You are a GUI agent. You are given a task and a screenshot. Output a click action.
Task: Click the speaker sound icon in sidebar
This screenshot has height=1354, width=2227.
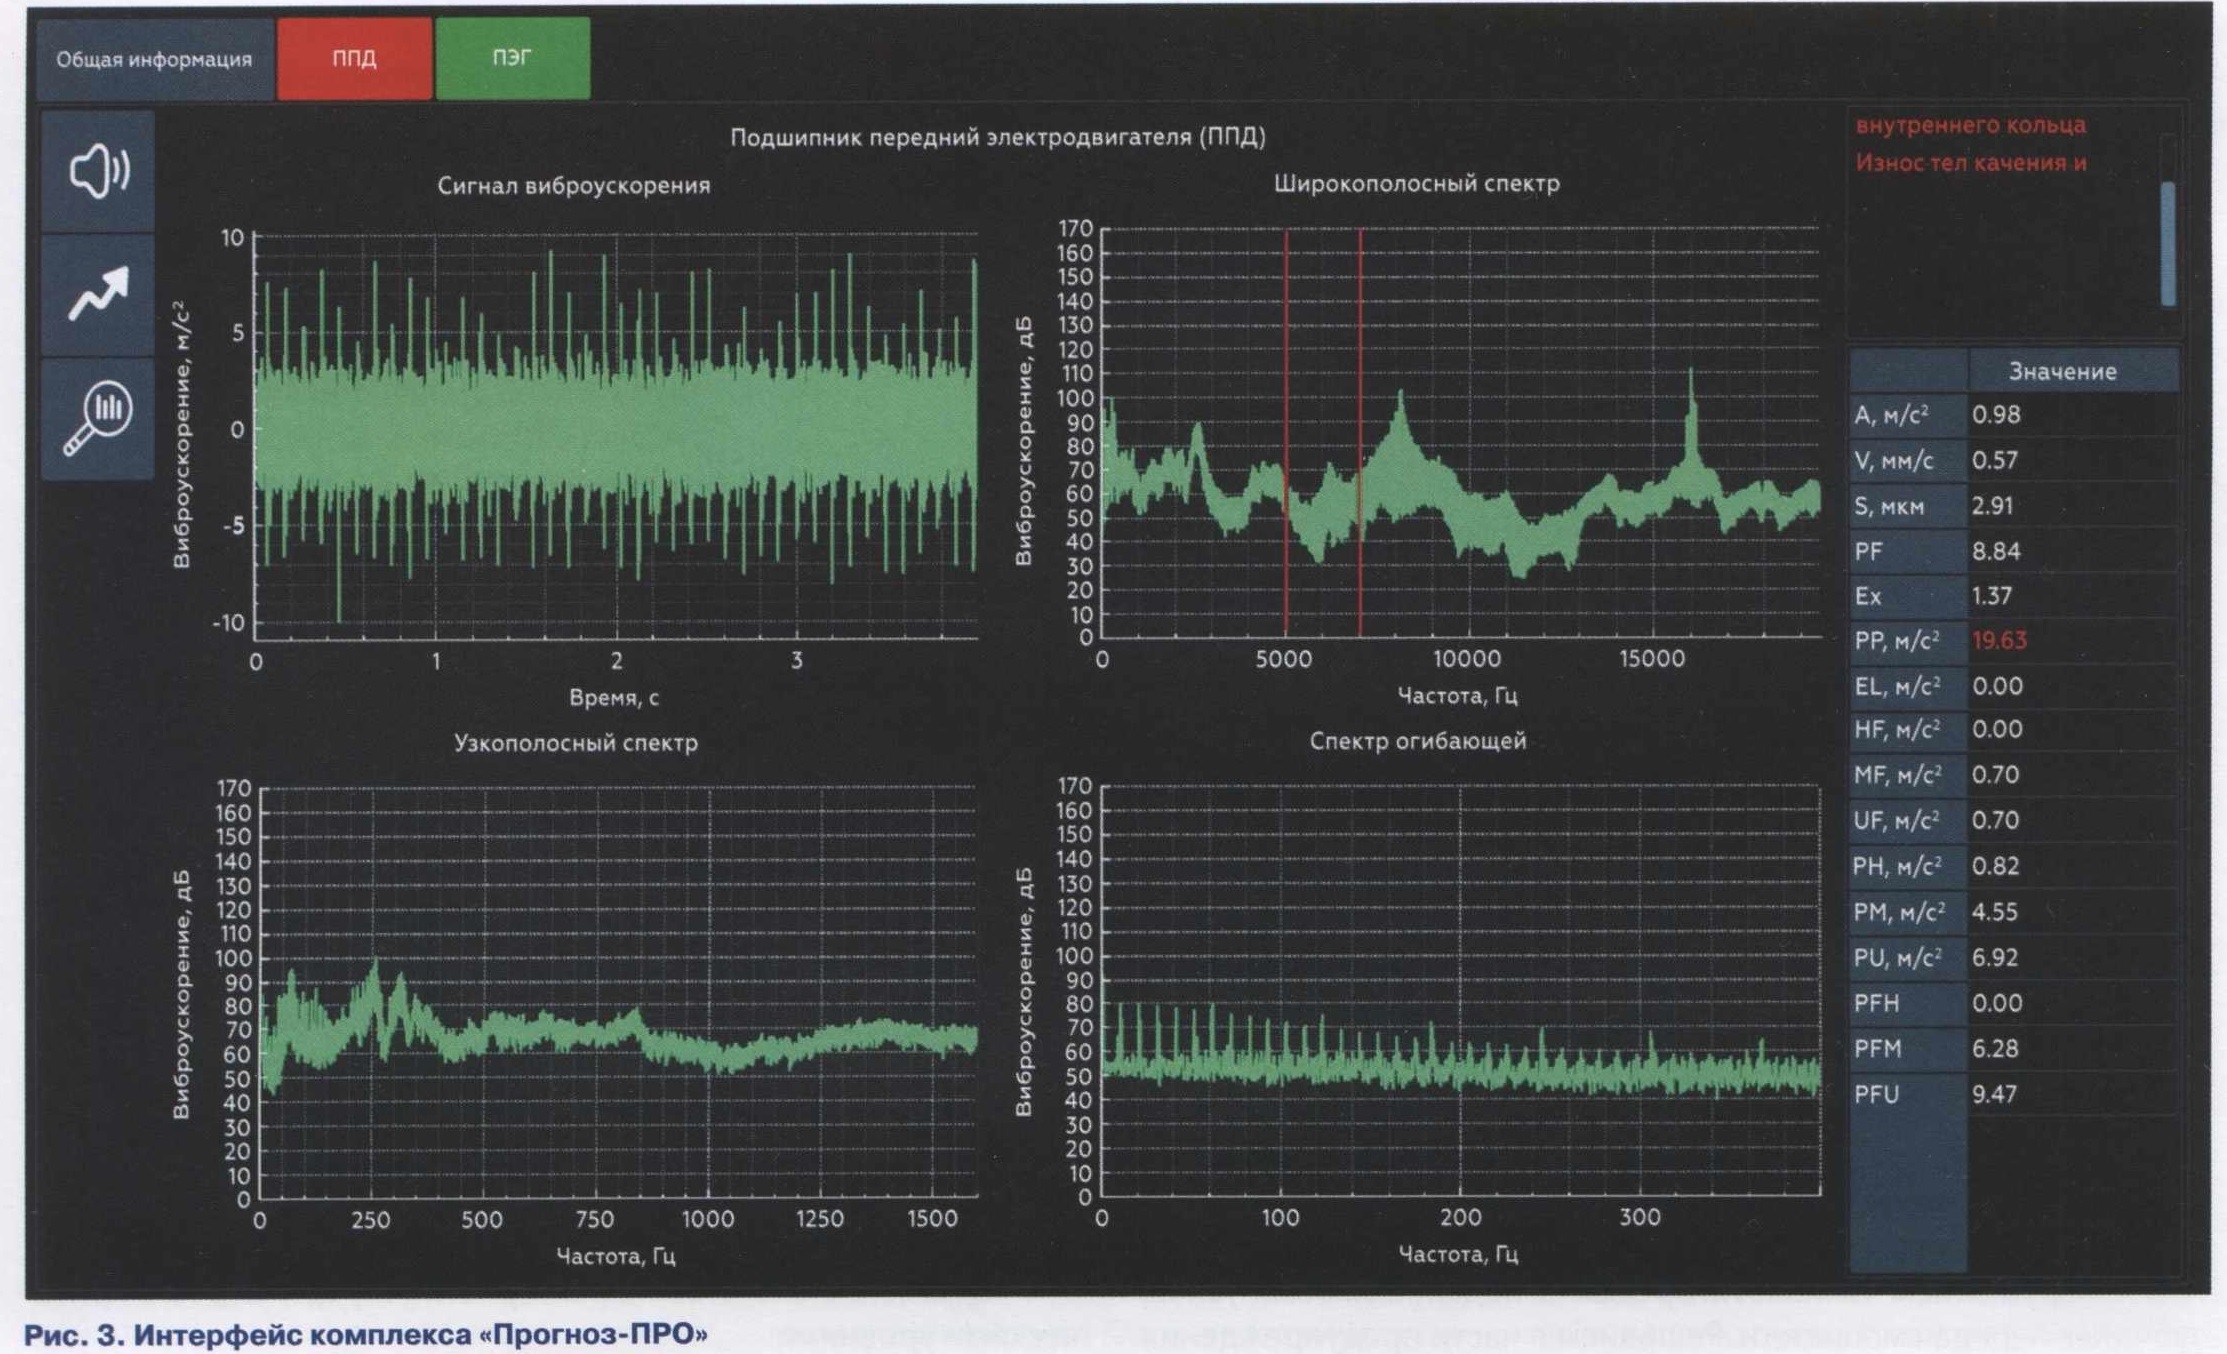pyautogui.click(x=98, y=171)
